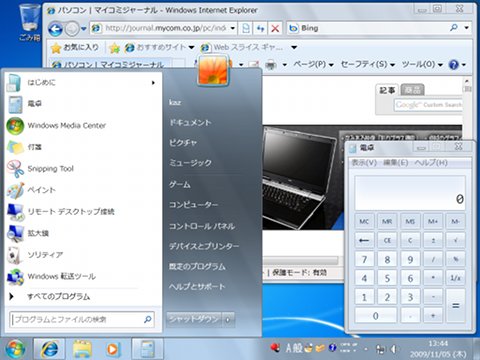Refresh the page in Internet Explorer
Screen dimensions: 480x360
click(x=260, y=28)
